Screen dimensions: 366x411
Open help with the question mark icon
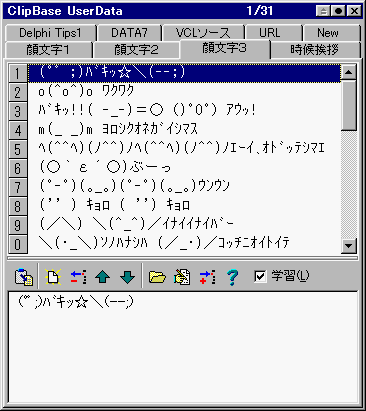click(x=232, y=277)
